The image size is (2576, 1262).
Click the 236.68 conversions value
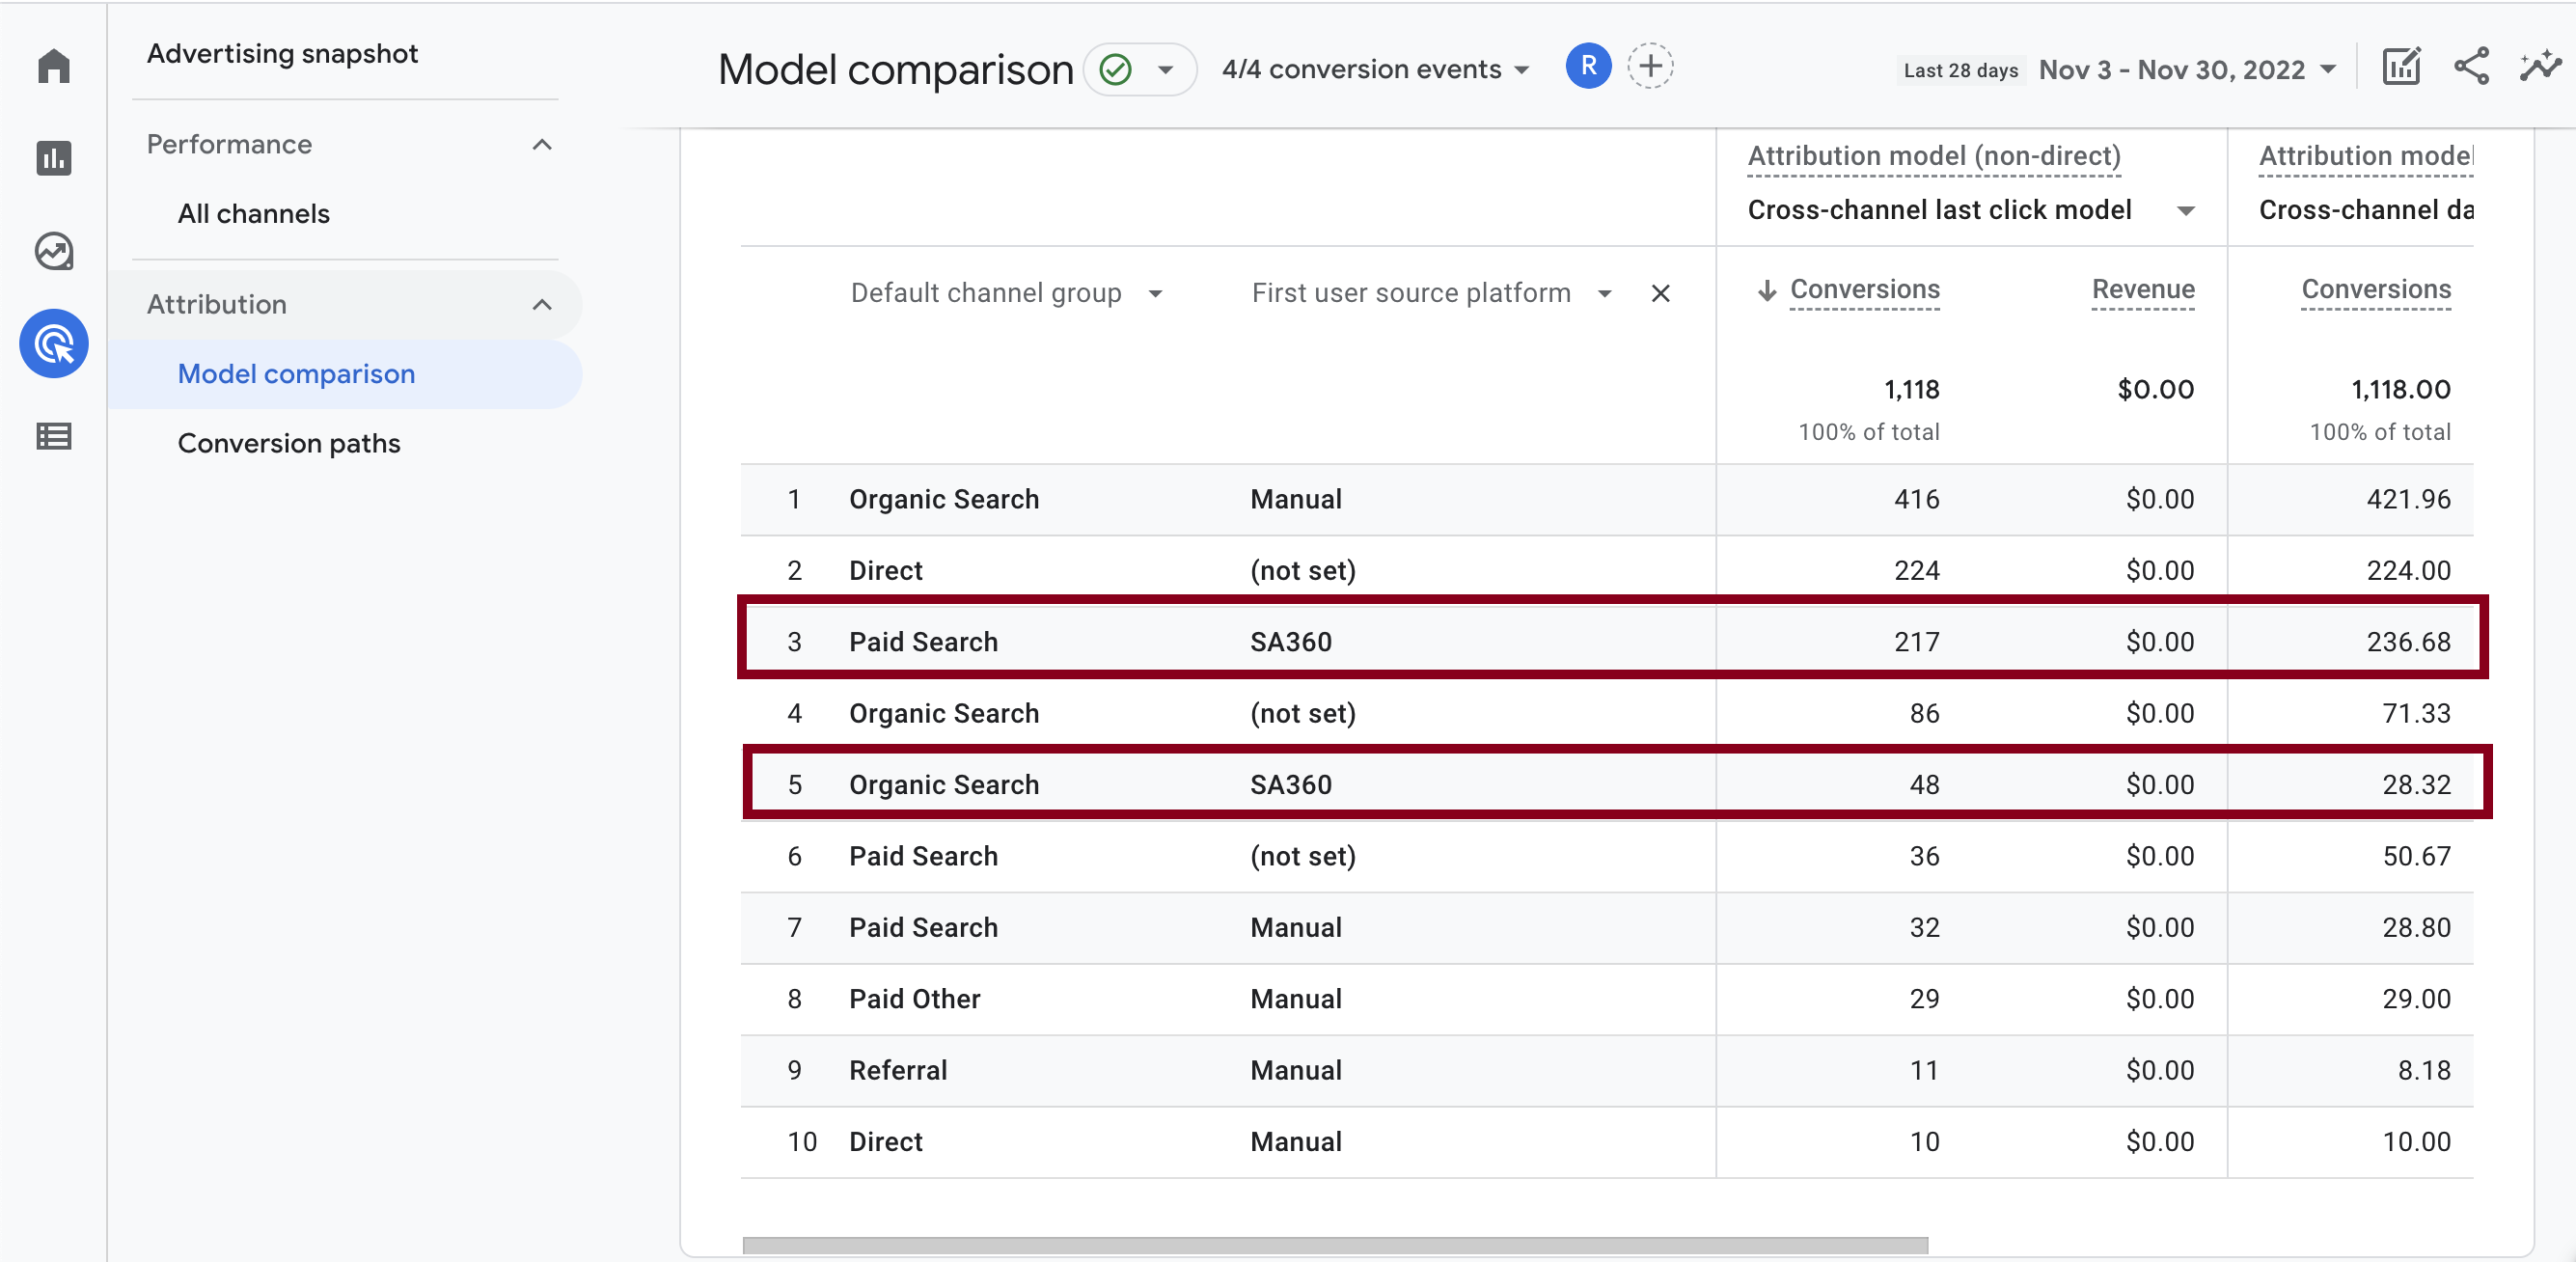pyautogui.click(x=2408, y=642)
